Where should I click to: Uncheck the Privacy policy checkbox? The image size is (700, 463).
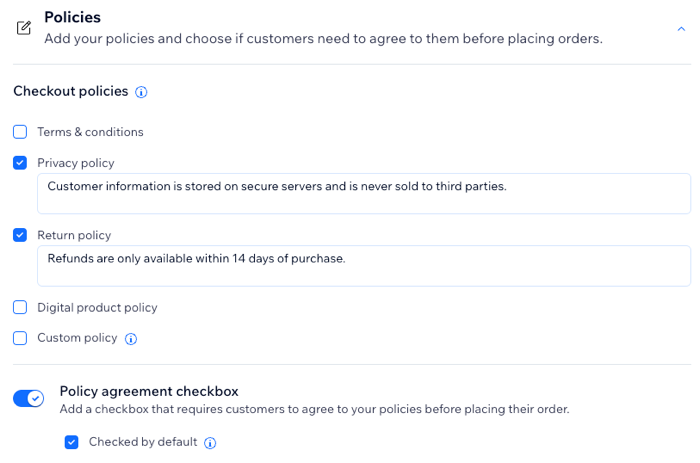[x=20, y=163]
